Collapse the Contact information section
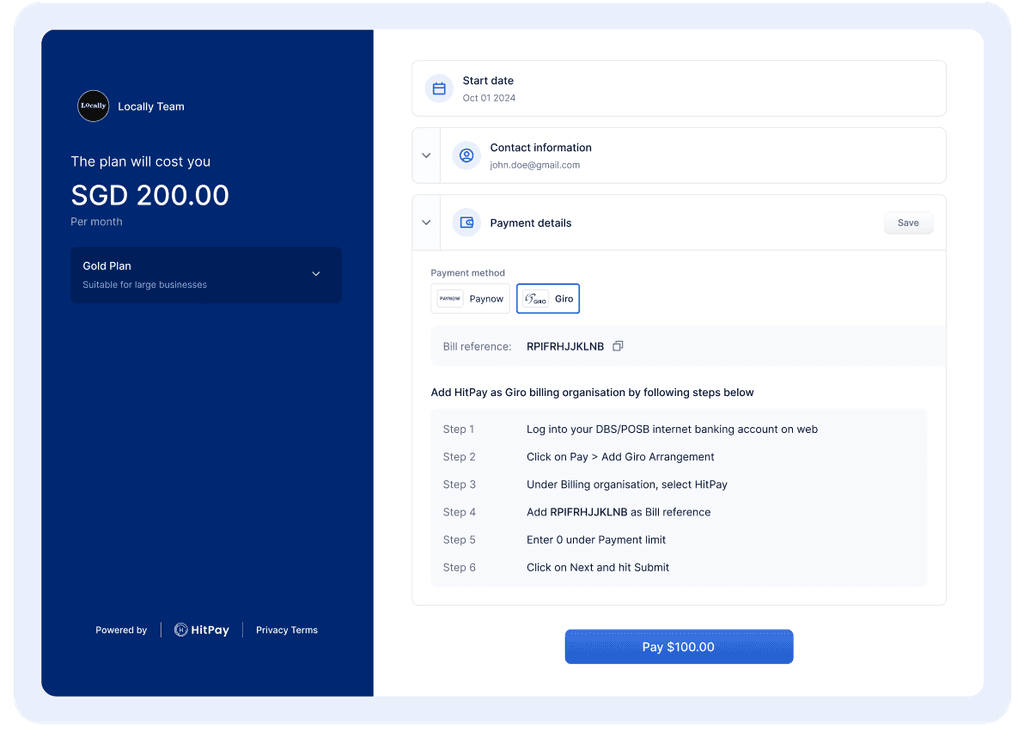Image resolution: width=1024 pixels, height=756 pixels. point(425,155)
